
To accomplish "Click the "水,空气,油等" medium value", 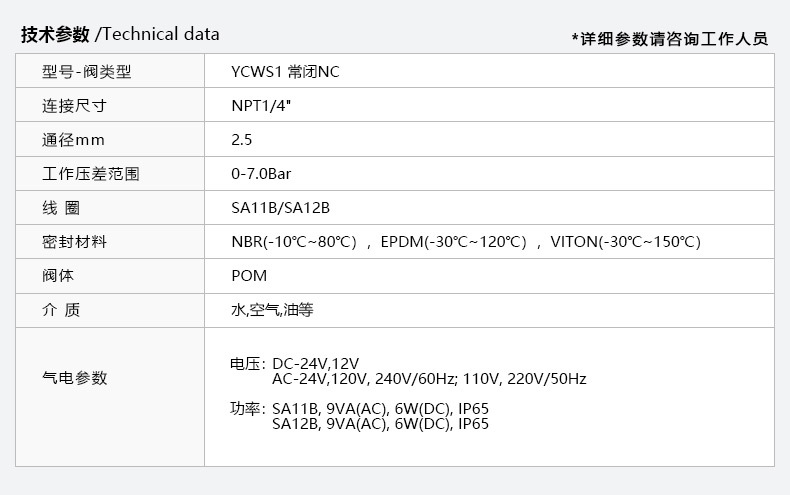I will [272, 310].
